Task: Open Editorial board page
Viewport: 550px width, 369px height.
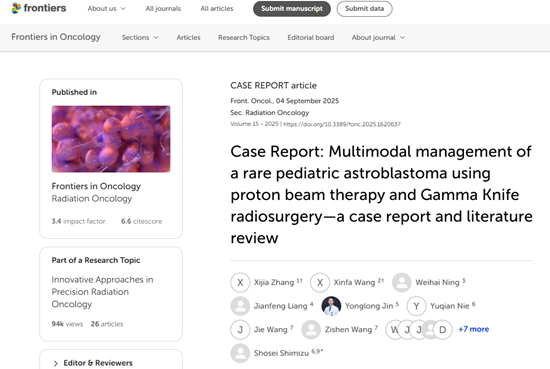Action: click(x=311, y=38)
